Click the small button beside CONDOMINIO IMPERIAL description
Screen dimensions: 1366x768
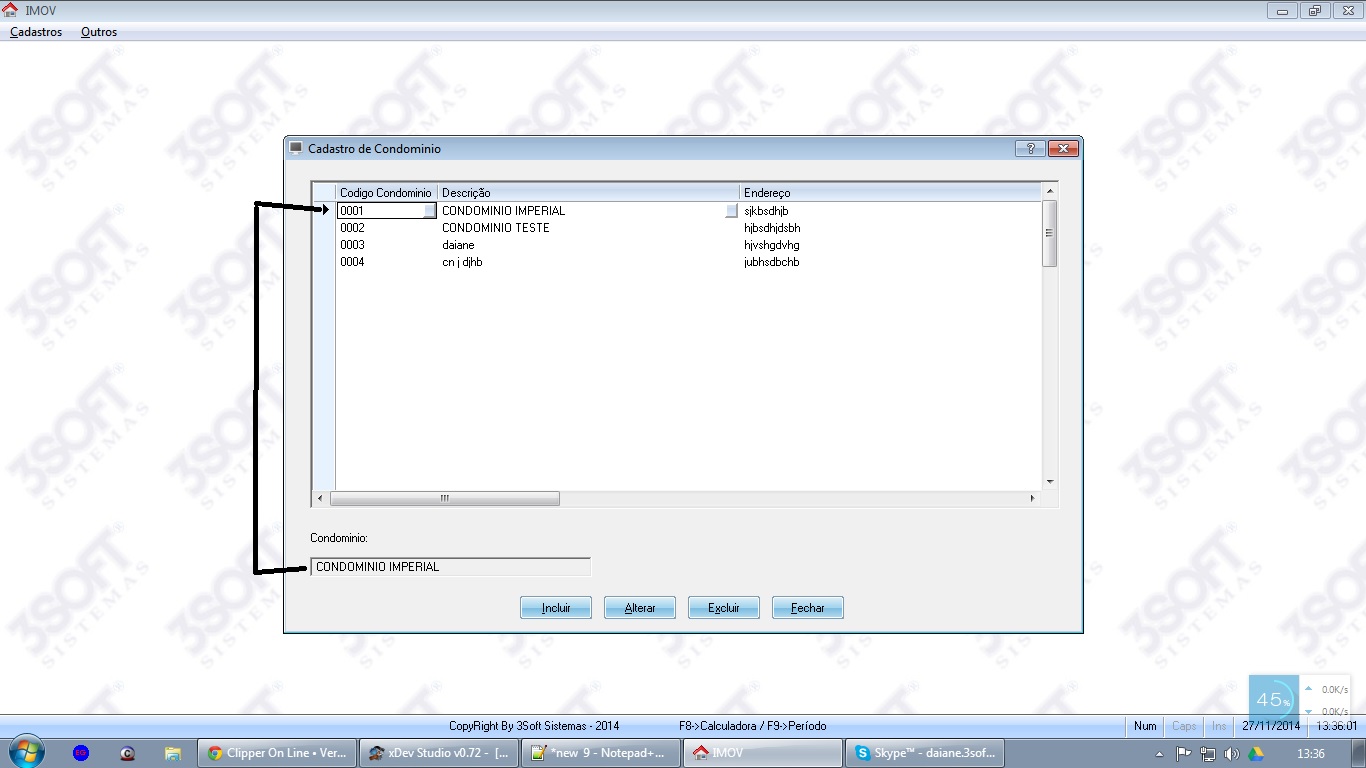coord(731,211)
